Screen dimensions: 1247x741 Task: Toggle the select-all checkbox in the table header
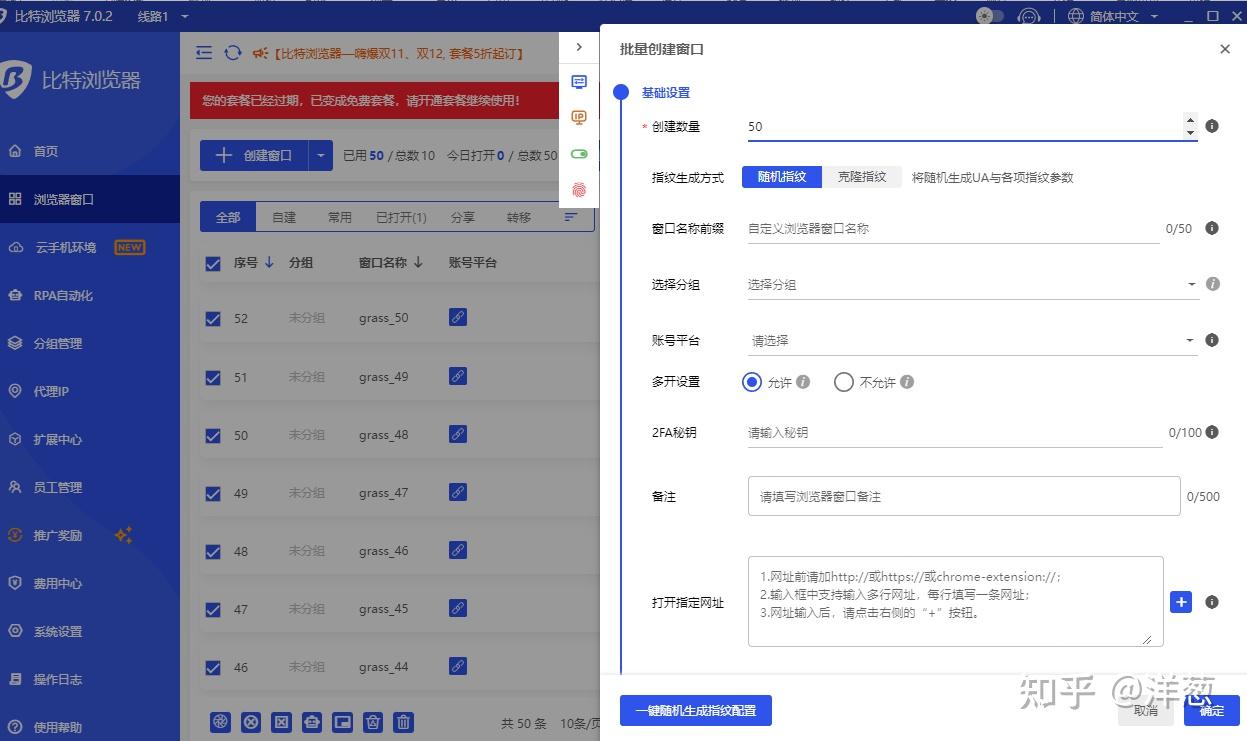coord(213,263)
